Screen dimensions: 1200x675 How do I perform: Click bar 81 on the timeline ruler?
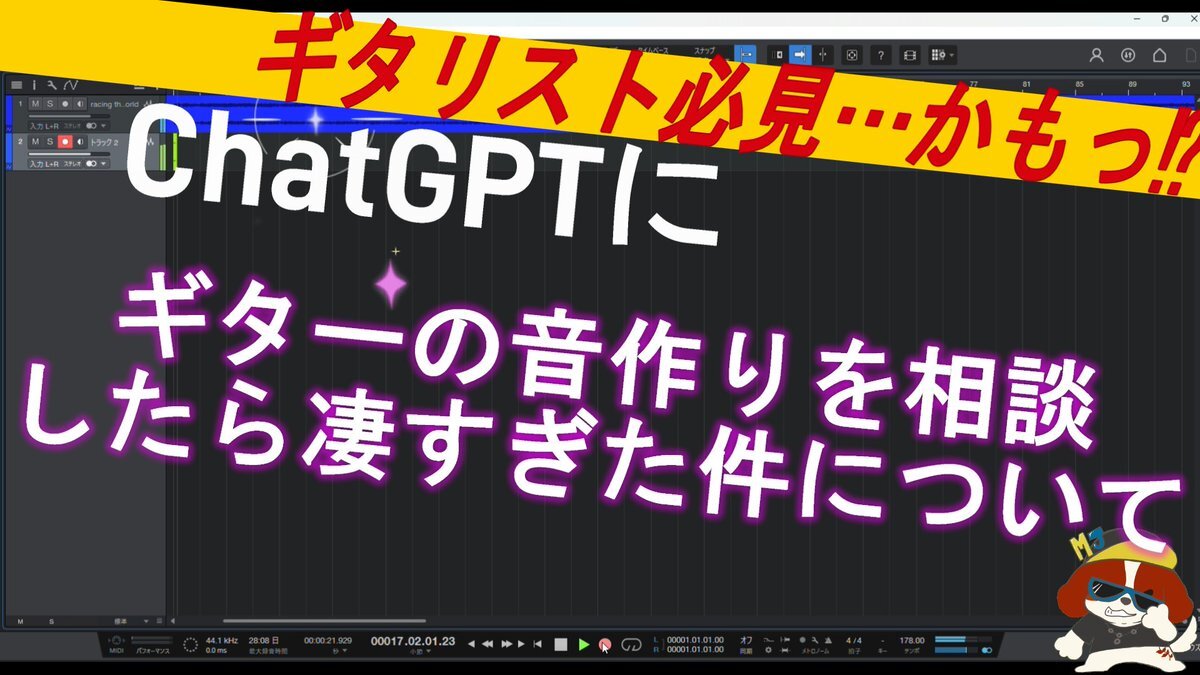click(x=1028, y=85)
